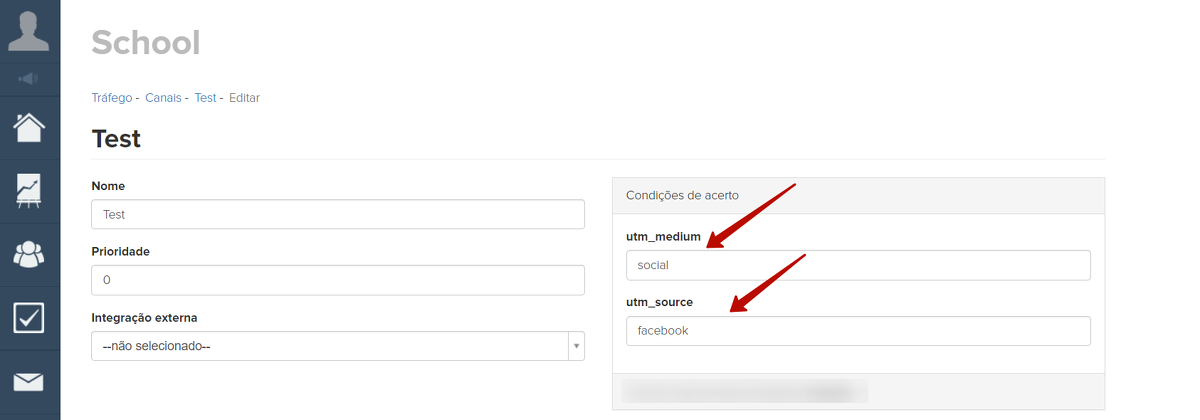Select the checkmark tasks icon in sidebar

[x=29, y=318]
